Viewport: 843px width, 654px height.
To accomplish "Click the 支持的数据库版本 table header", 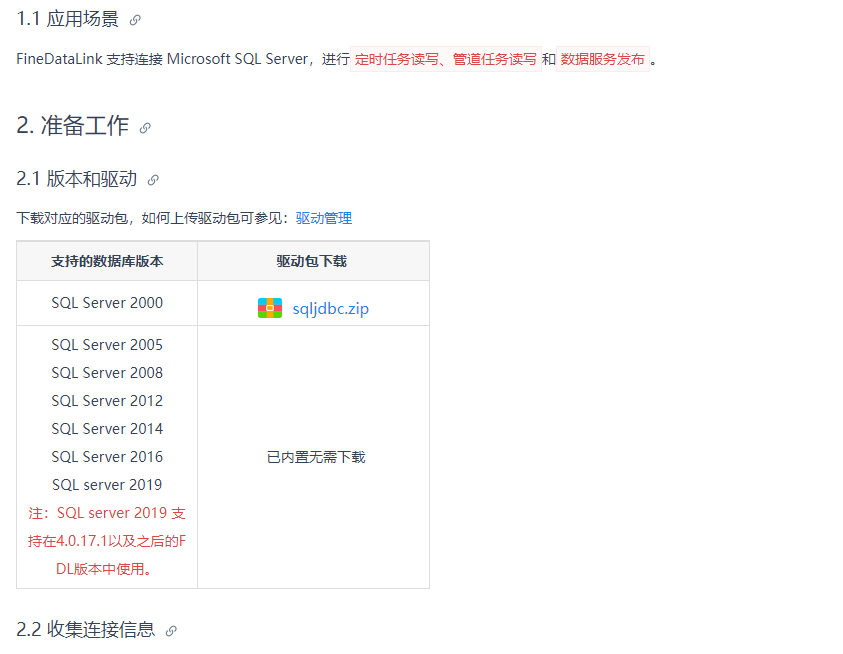I will [107, 261].
